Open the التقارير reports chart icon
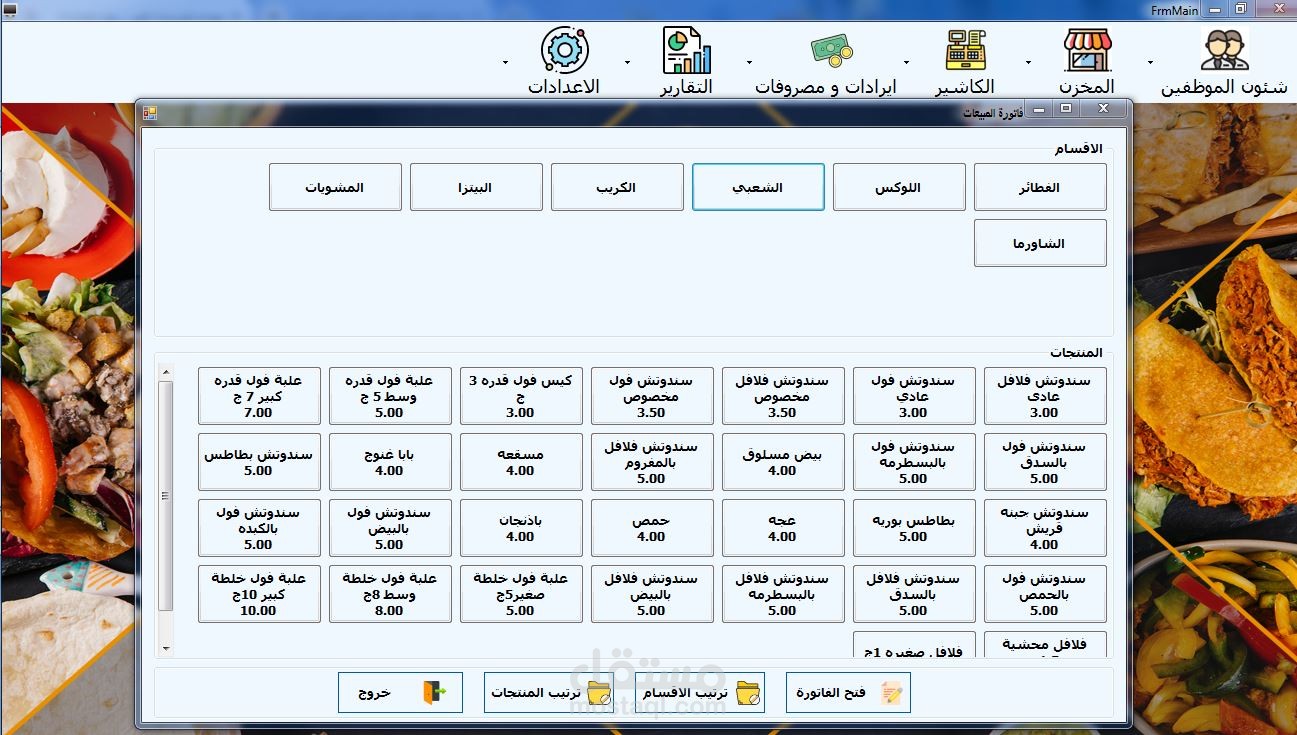Viewport: 1297px width, 735px height. 686,50
